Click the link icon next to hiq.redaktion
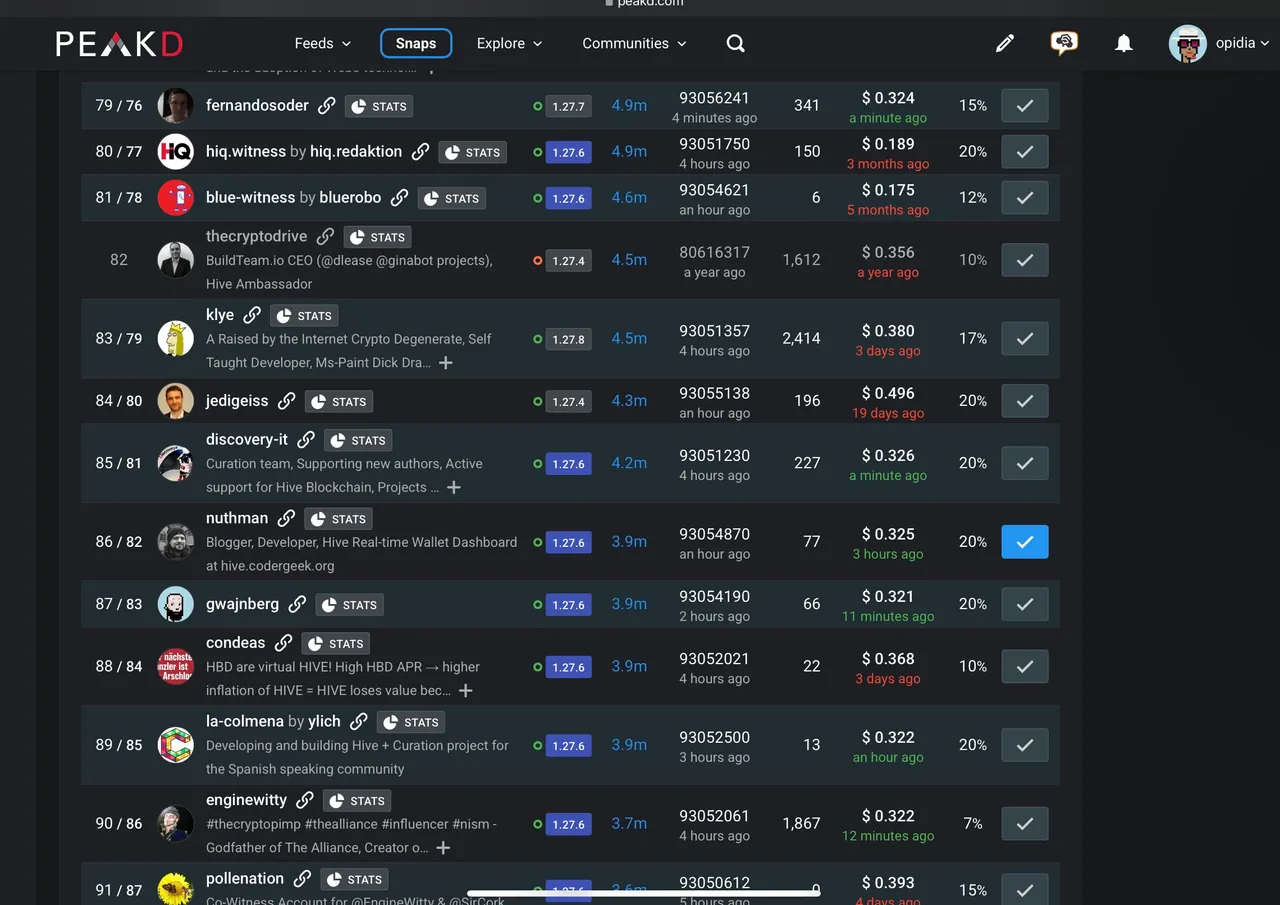The image size is (1280, 905). (x=421, y=151)
